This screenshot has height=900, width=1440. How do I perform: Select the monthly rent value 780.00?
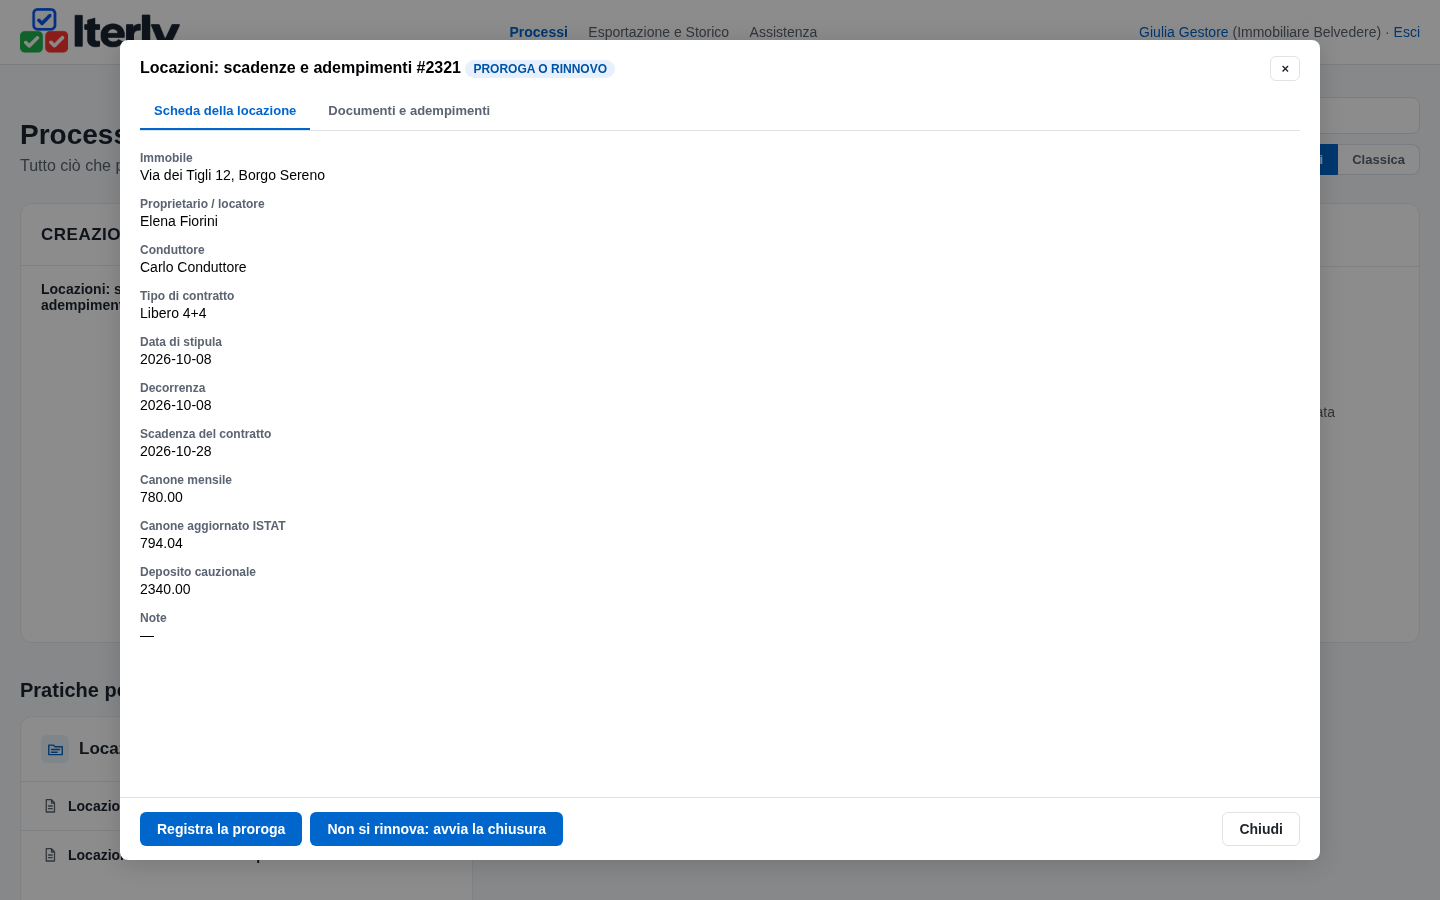161,497
